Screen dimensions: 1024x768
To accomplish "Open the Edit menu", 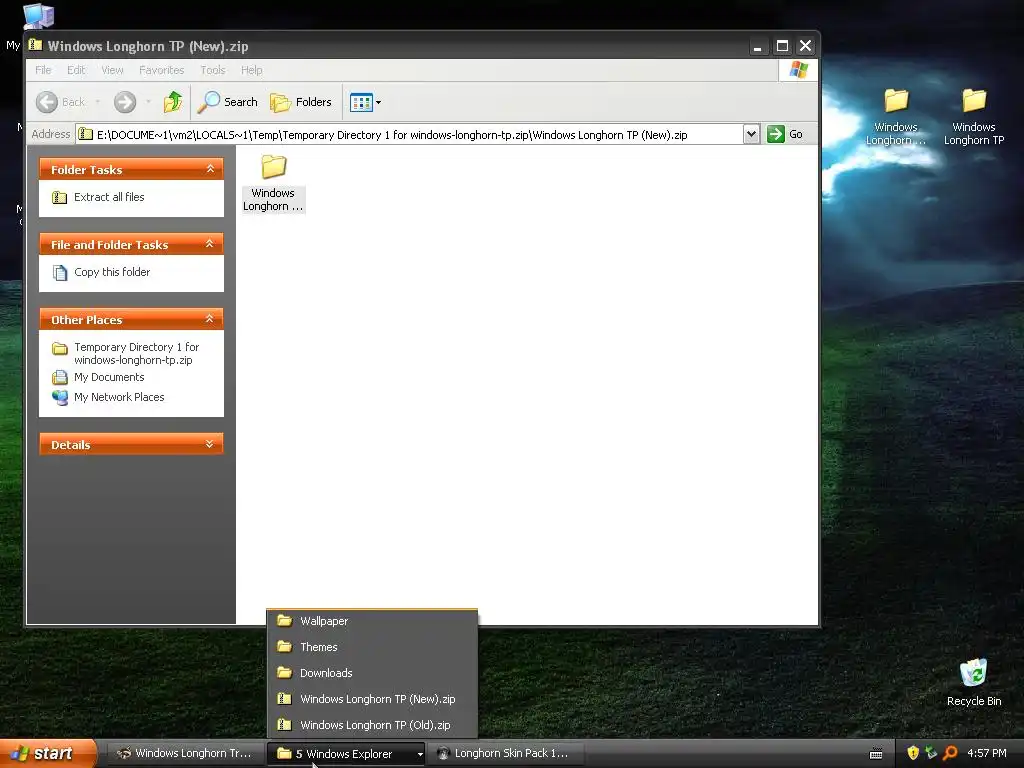I will [76, 70].
